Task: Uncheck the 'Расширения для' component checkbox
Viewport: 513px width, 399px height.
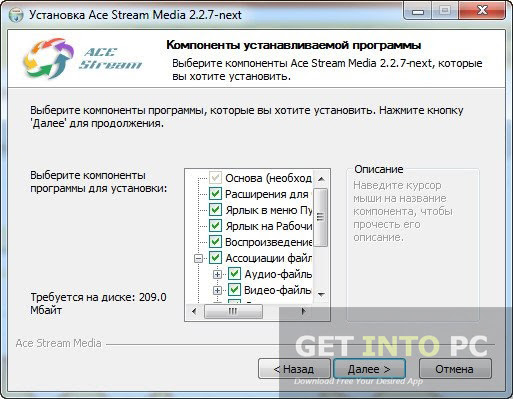Action: pos(215,193)
